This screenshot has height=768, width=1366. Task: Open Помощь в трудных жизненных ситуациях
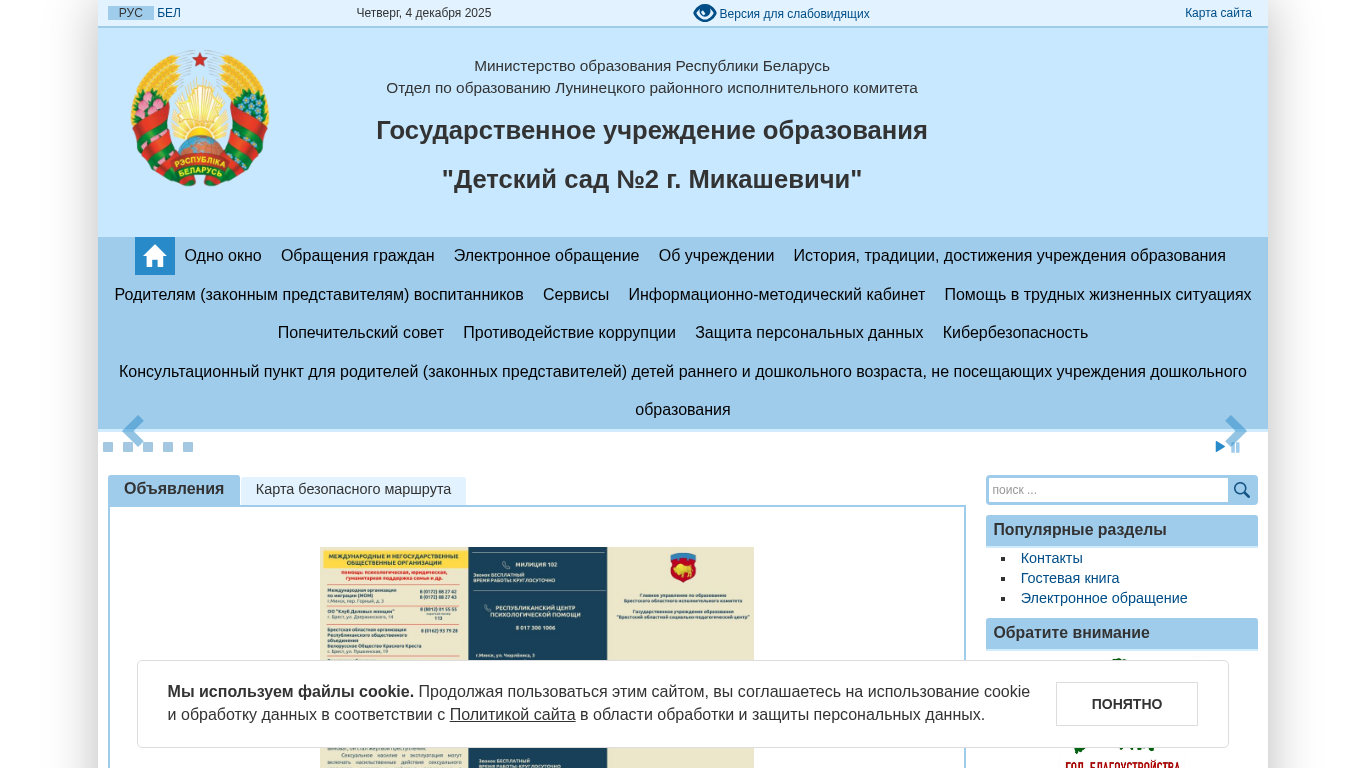(1098, 295)
